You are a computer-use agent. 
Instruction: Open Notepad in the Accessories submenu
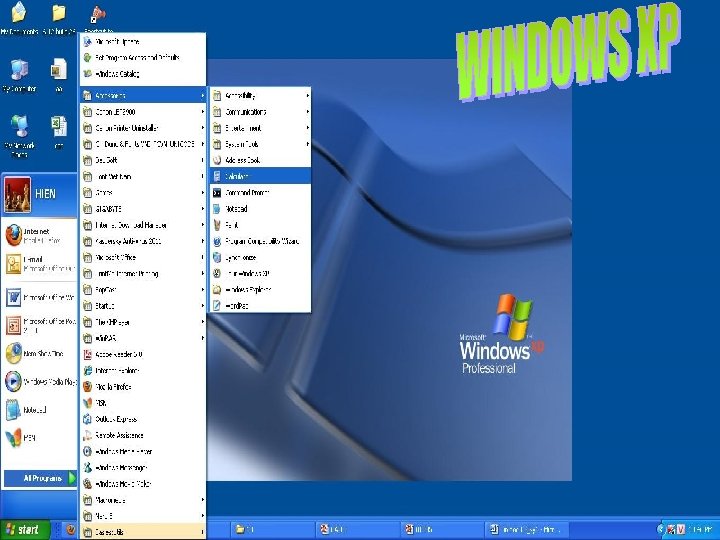coord(260,209)
